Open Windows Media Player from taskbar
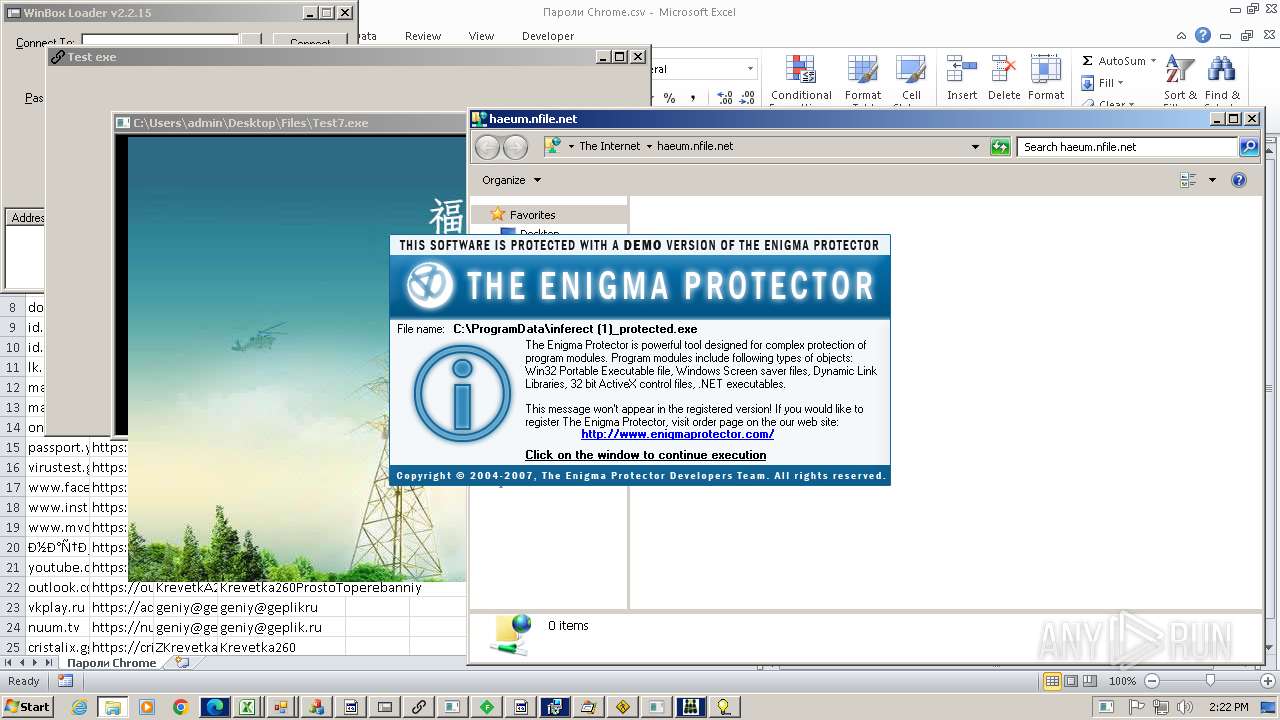 [147, 707]
